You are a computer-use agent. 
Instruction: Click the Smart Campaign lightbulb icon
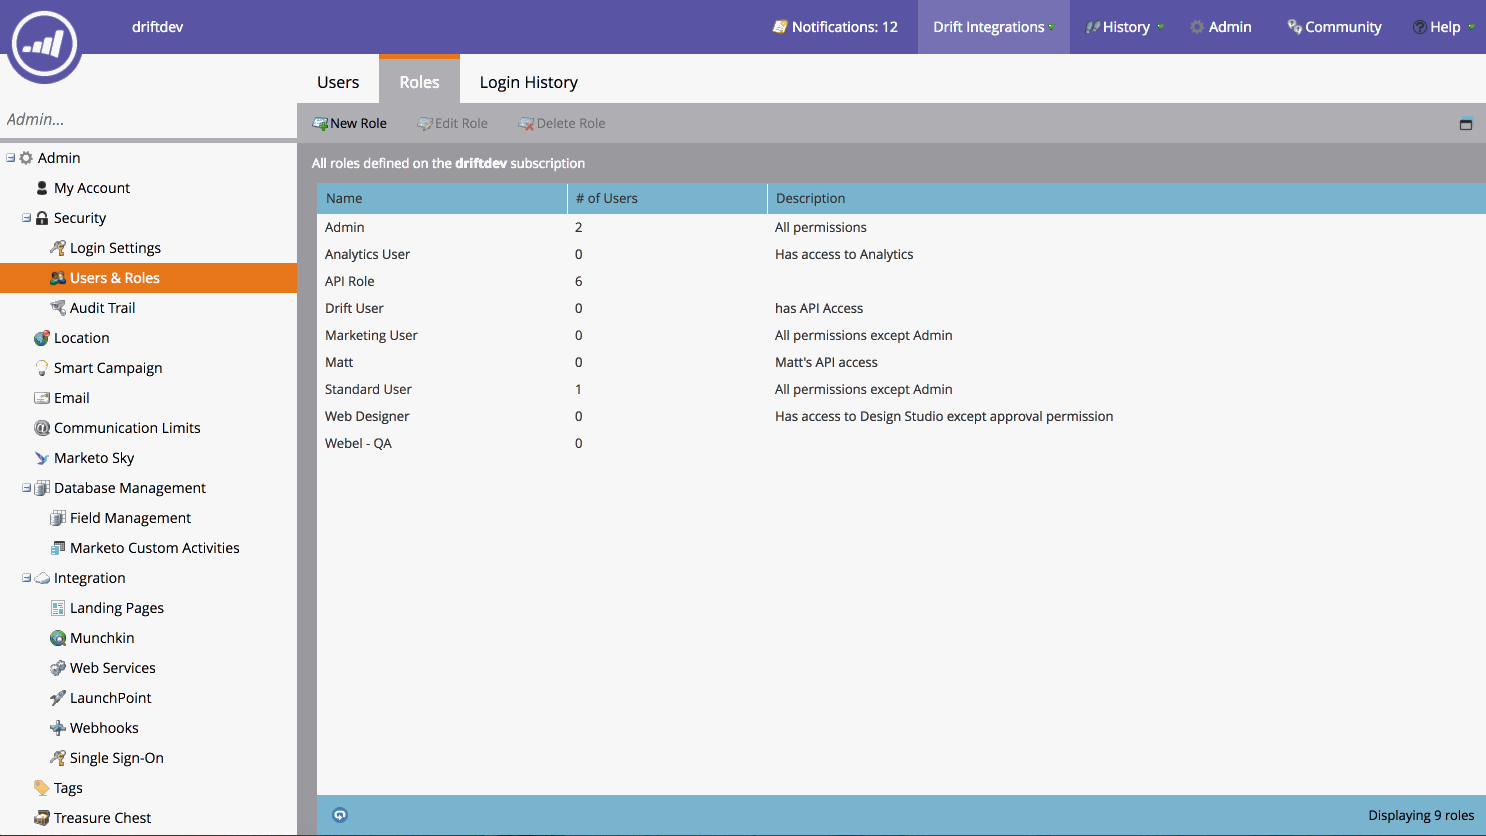(x=42, y=368)
